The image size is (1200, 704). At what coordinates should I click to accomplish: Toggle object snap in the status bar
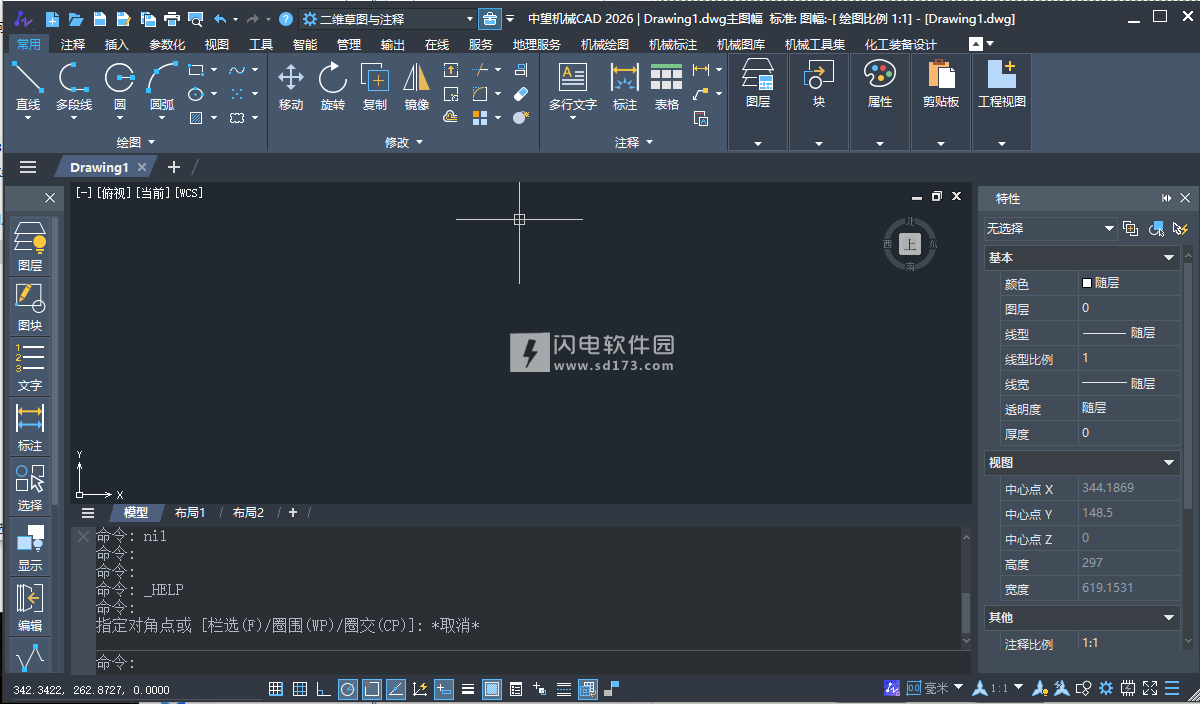point(372,689)
